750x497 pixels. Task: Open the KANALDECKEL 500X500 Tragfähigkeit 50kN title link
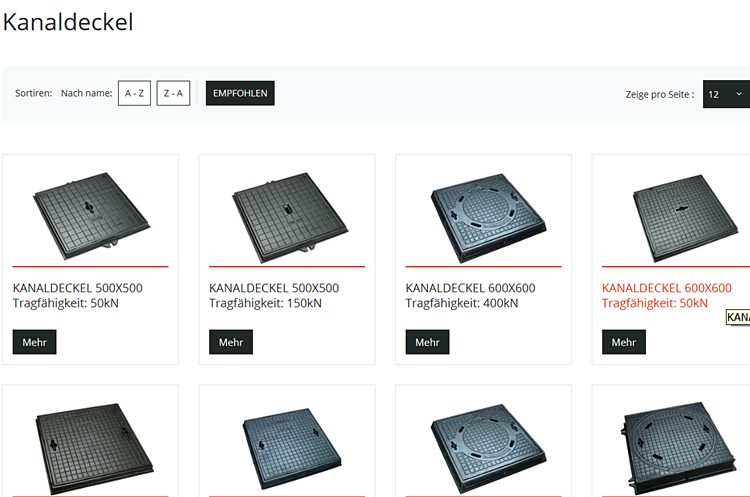click(77, 296)
